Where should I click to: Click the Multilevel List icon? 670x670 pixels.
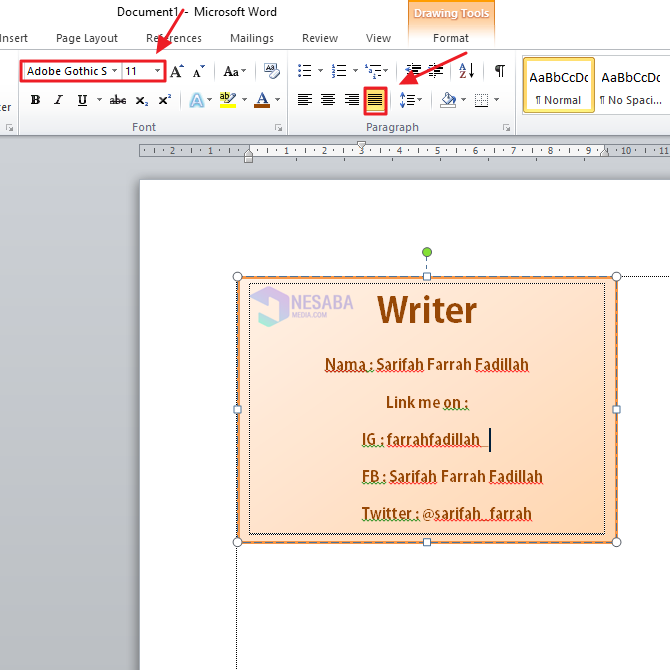click(373, 71)
